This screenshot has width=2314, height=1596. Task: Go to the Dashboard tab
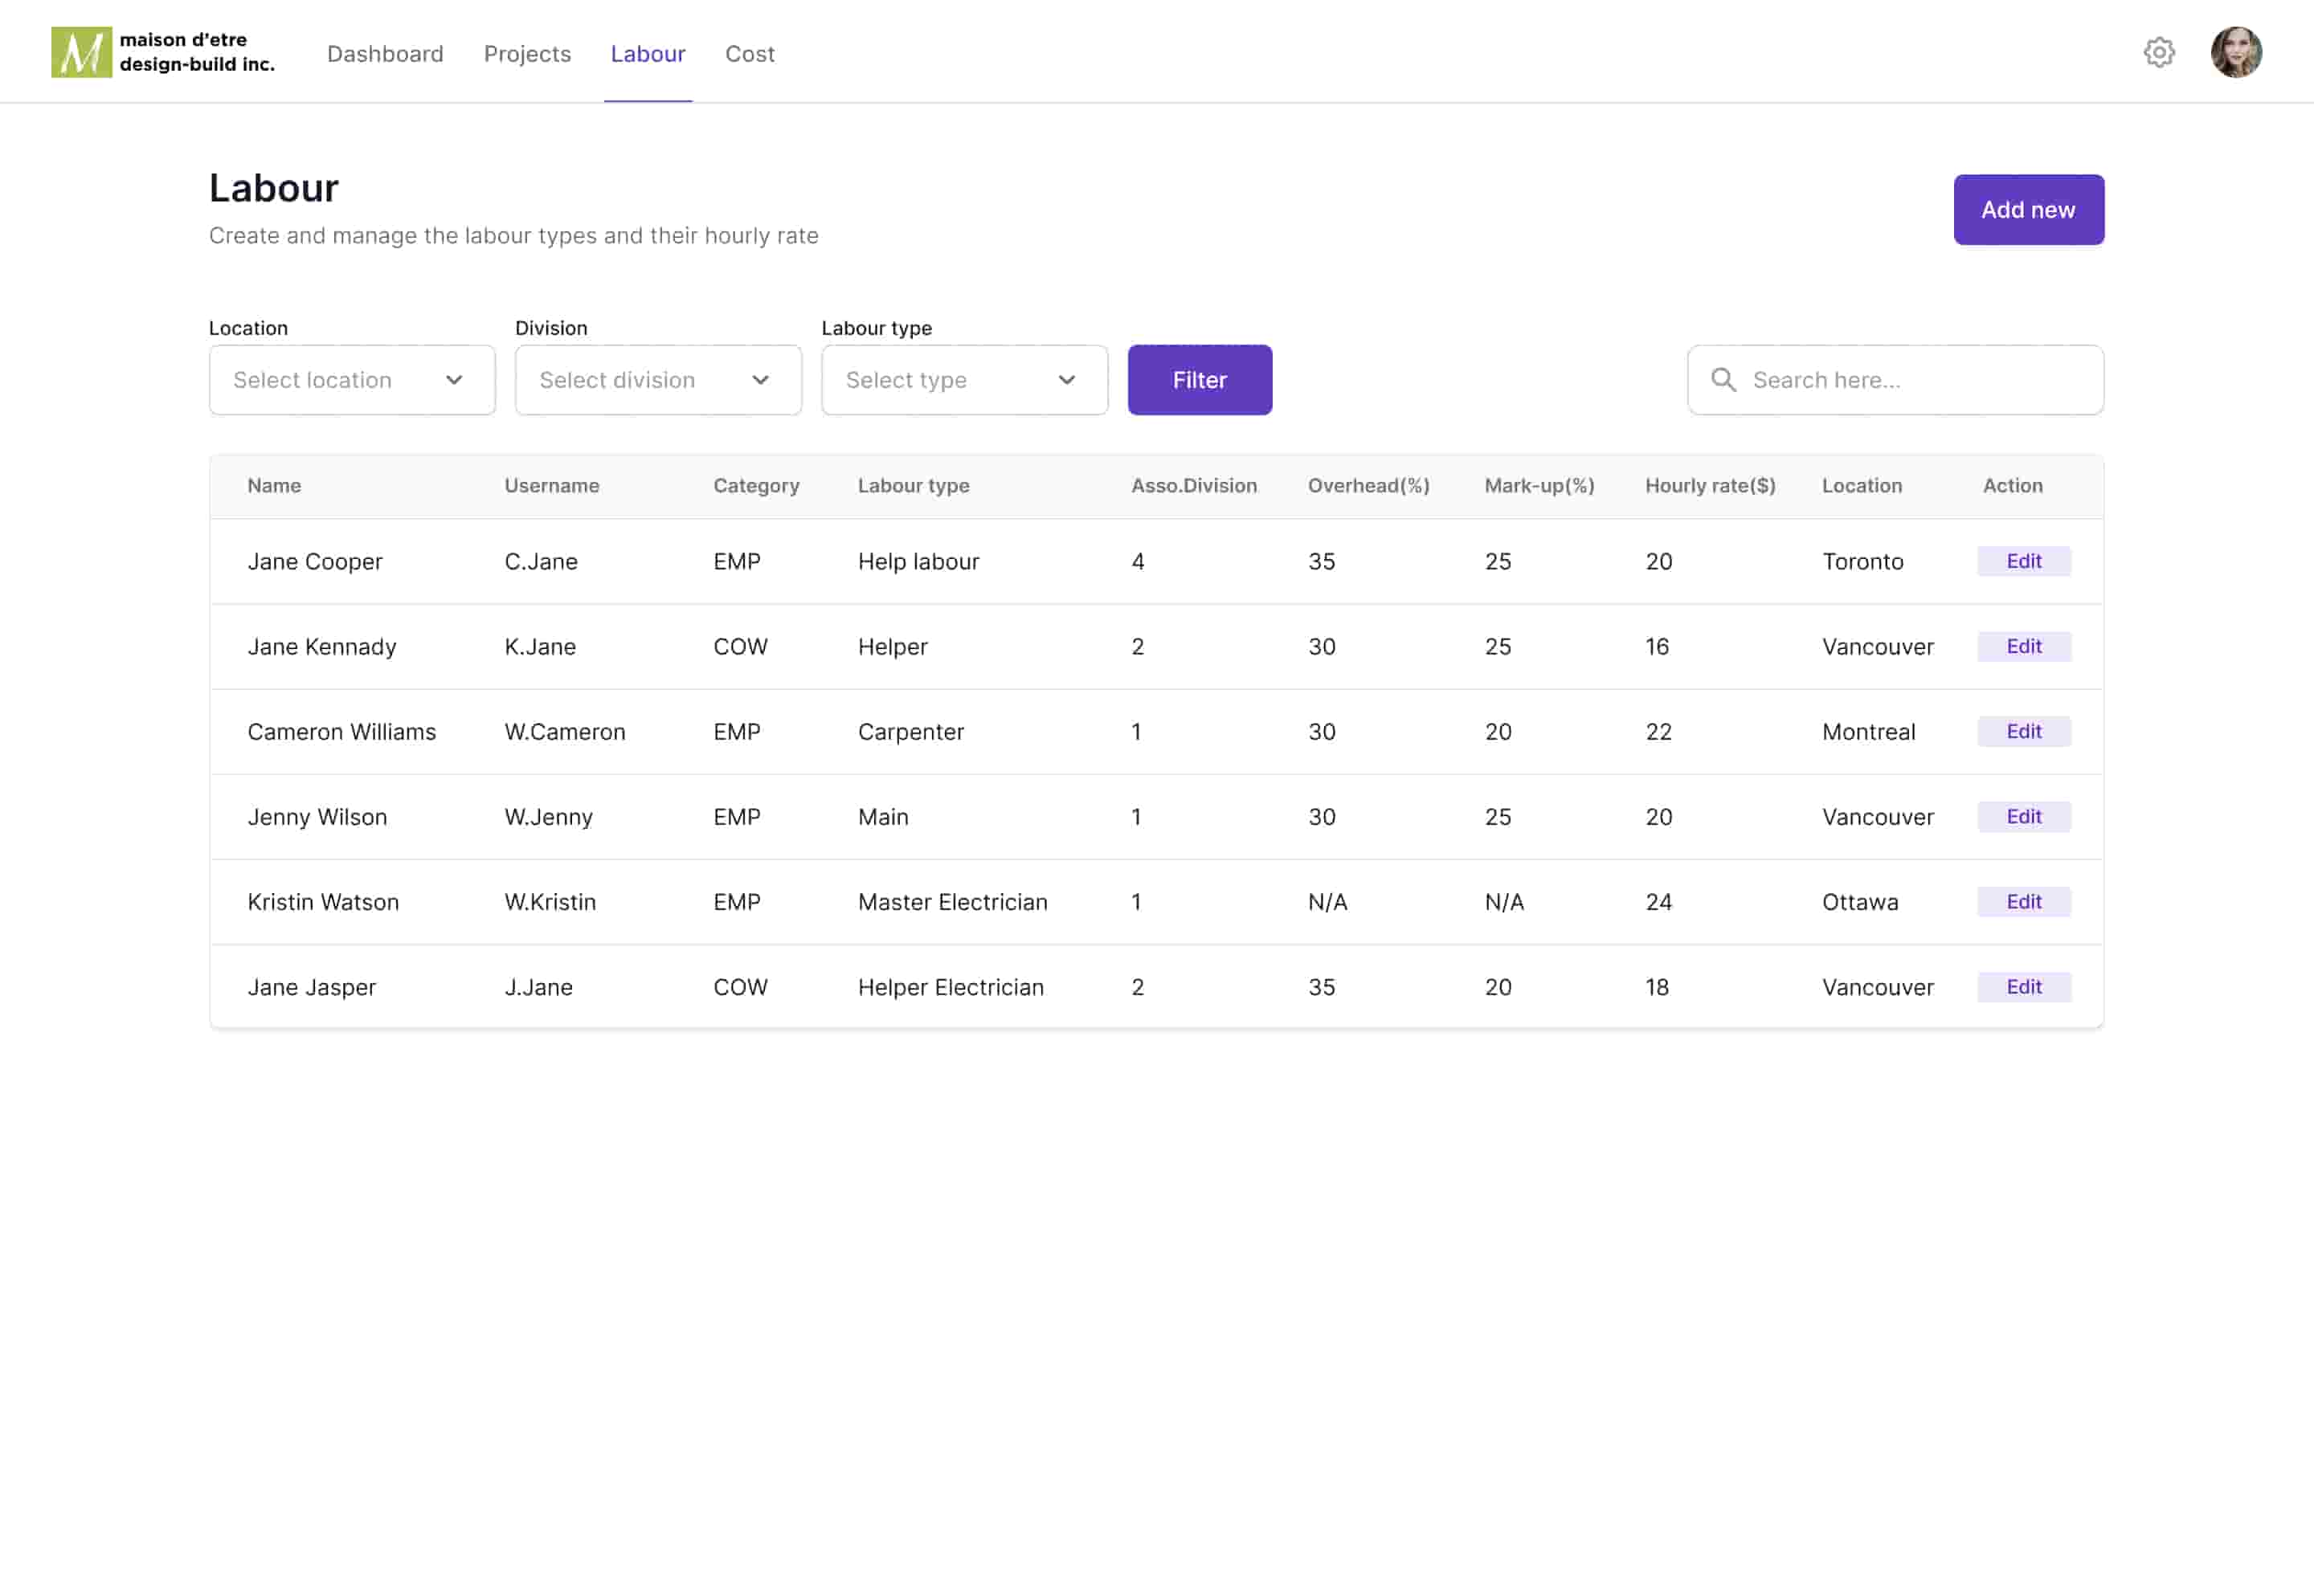pyautogui.click(x=385, y=54)
